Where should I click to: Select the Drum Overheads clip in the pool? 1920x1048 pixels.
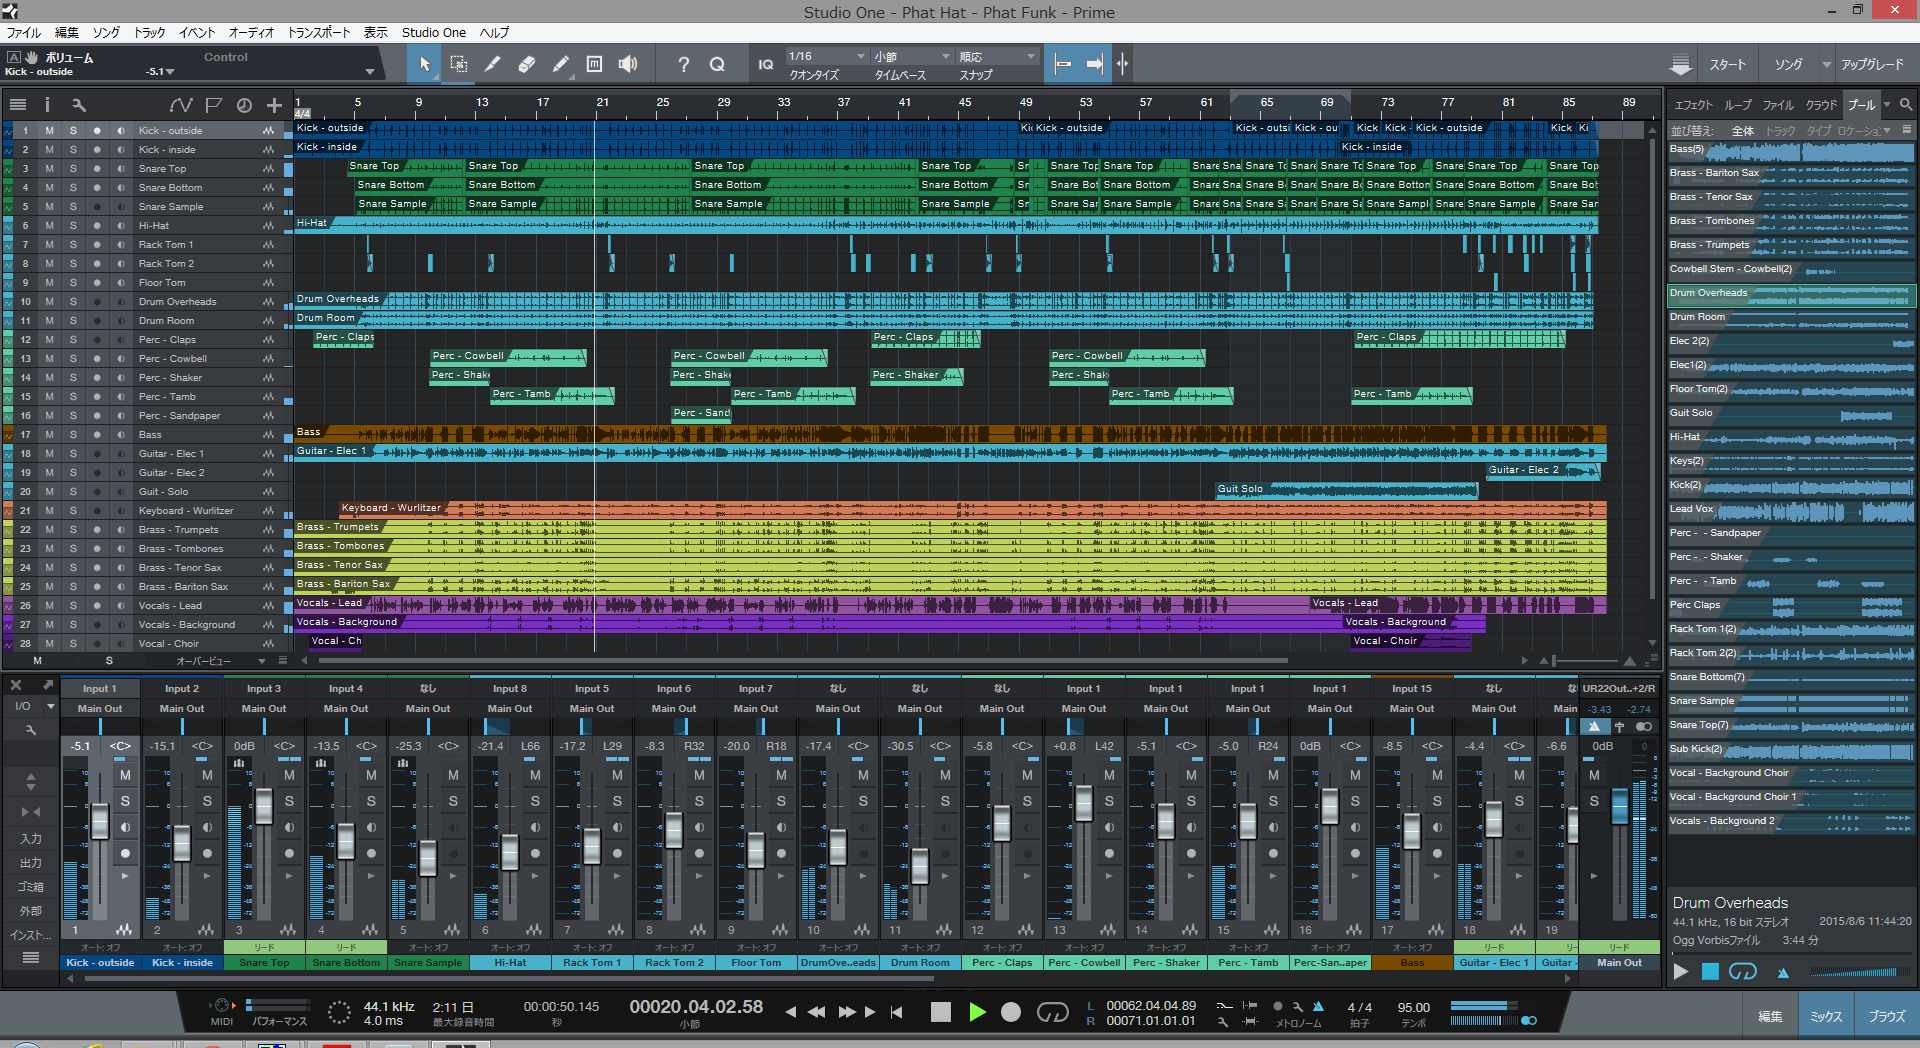tap(1791, 294)
